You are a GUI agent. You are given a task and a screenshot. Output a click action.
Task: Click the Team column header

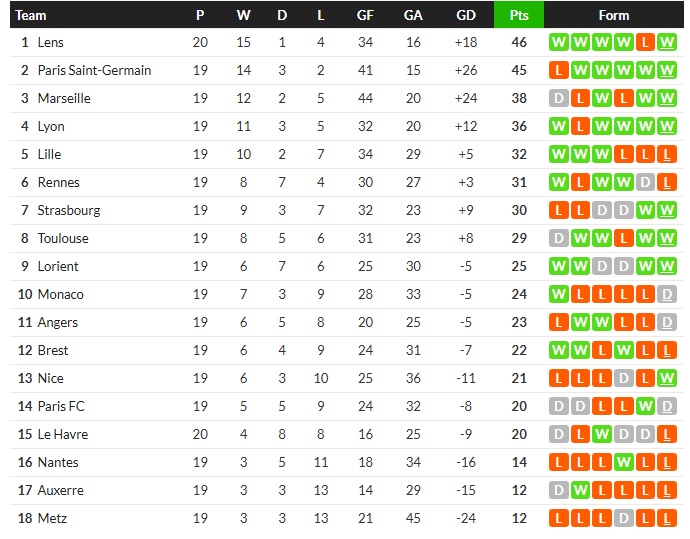pyautogui.click(x=31, y=15)
